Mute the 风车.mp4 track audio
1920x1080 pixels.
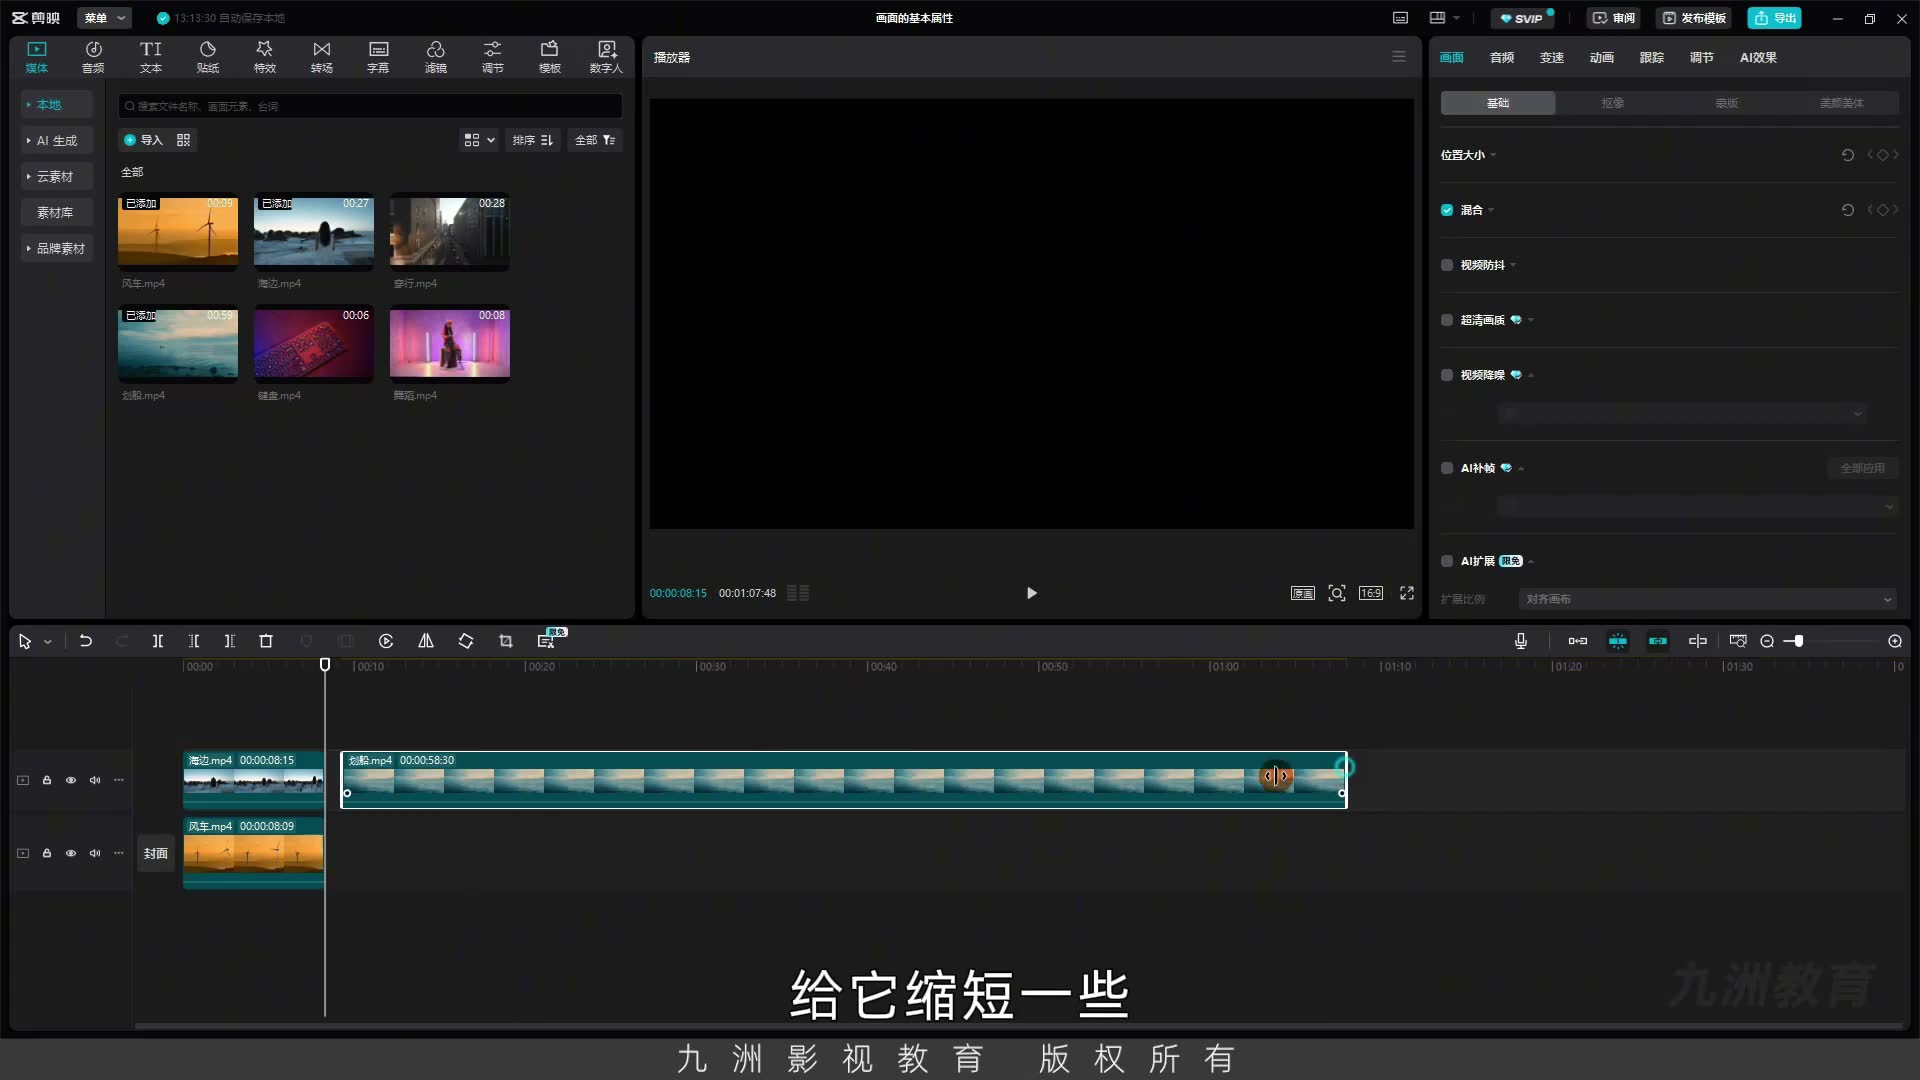click(95, 853)
